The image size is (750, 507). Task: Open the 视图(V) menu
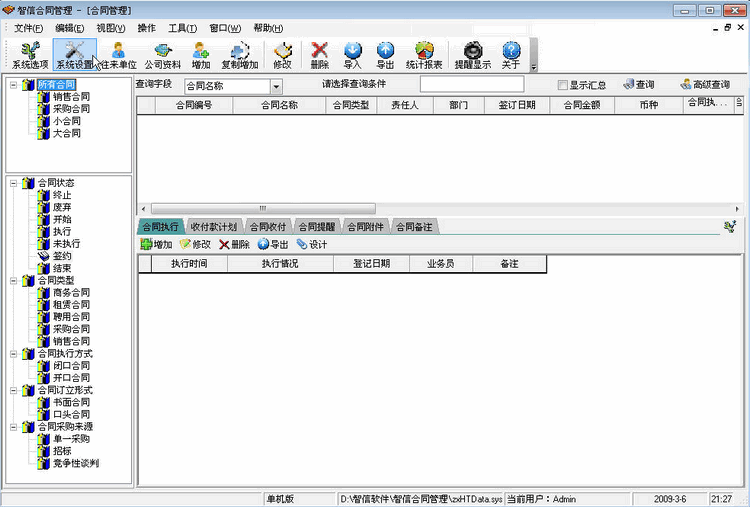coord(110,28)
